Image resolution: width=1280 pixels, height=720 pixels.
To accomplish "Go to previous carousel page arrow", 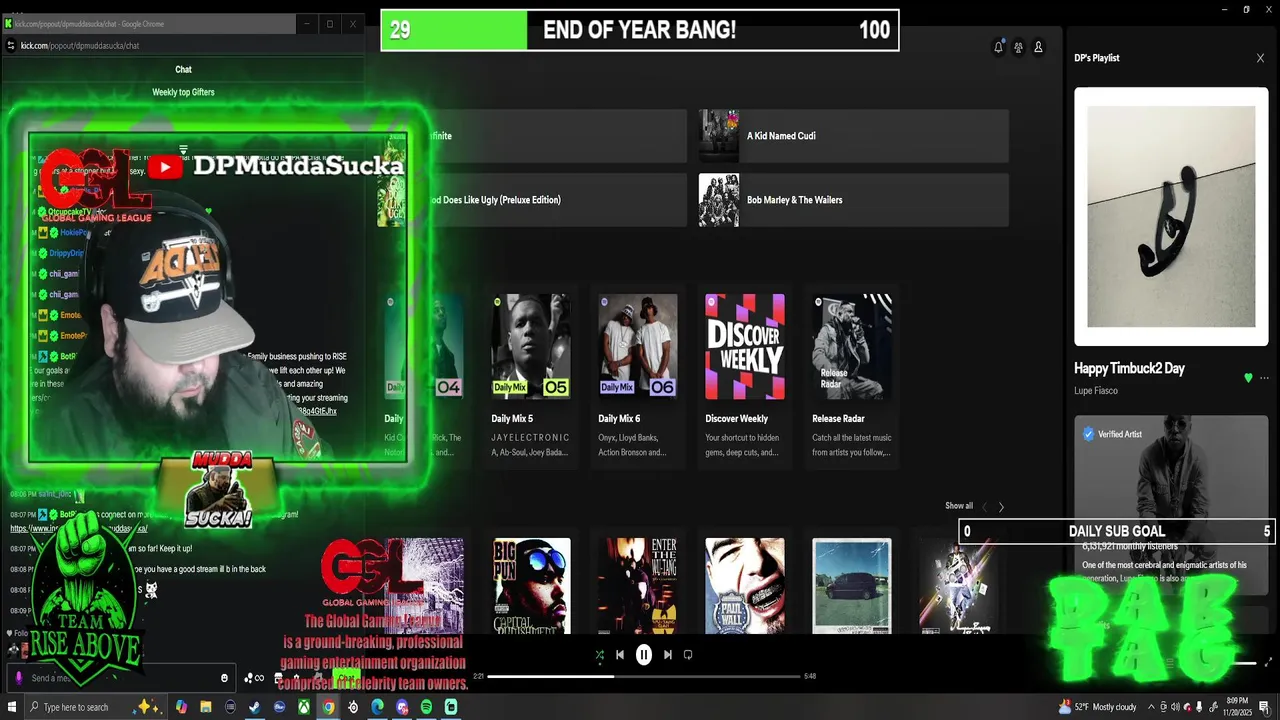I will (984, 507).
